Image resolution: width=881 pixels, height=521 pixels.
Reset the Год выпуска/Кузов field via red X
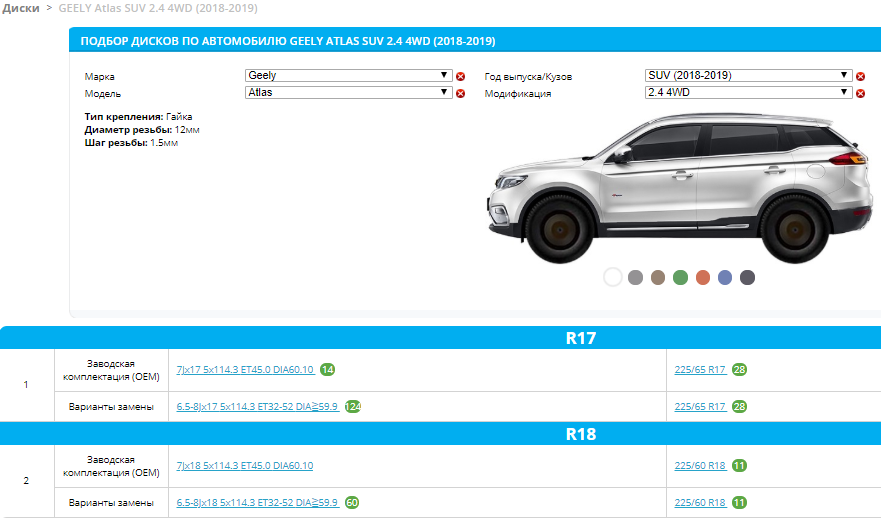pos(860,77)
